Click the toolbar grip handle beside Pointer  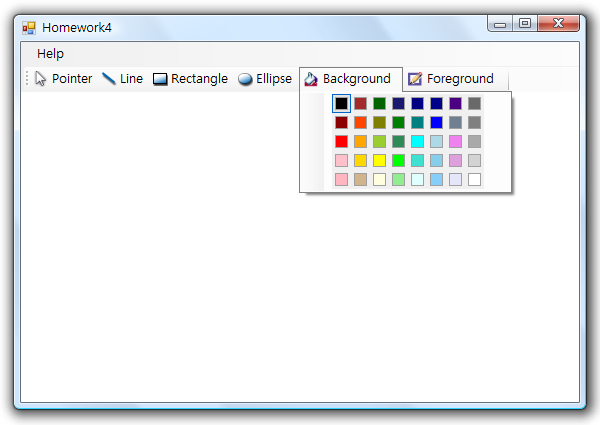(x=27, y=78)
